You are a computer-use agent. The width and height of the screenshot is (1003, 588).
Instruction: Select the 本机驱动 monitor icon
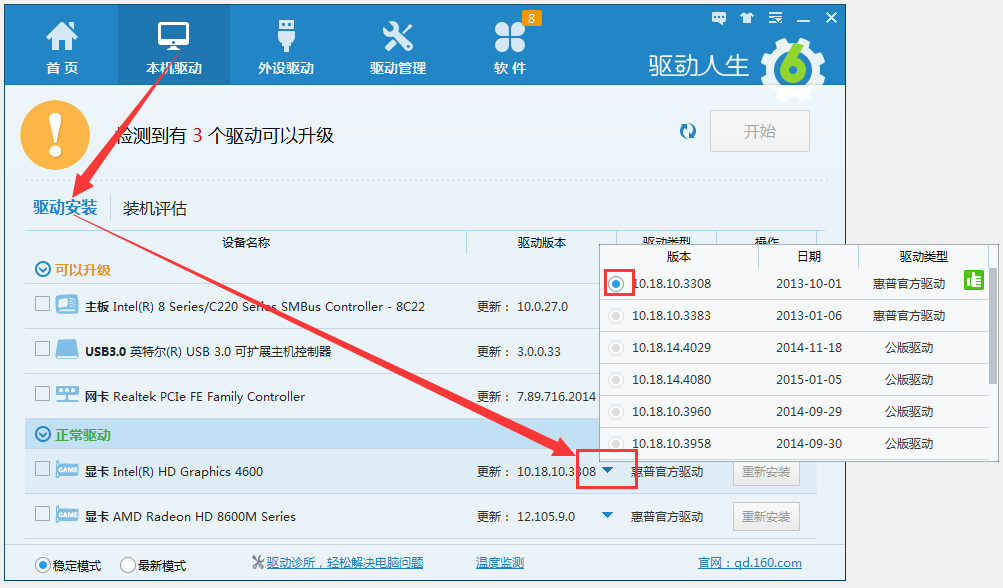[173, 36]
